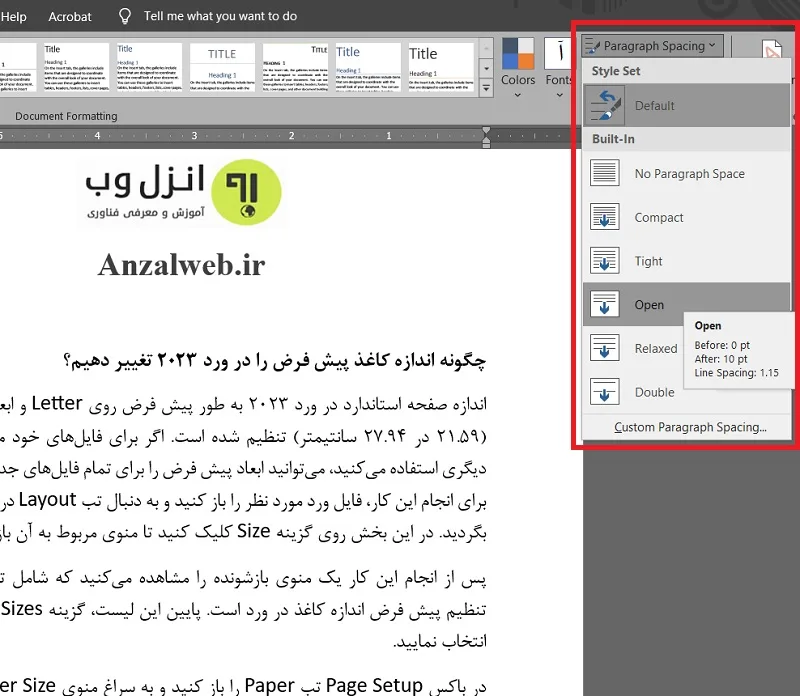800x696 pixels.
Task: Expand the full style set gallery
Action: 486,88
